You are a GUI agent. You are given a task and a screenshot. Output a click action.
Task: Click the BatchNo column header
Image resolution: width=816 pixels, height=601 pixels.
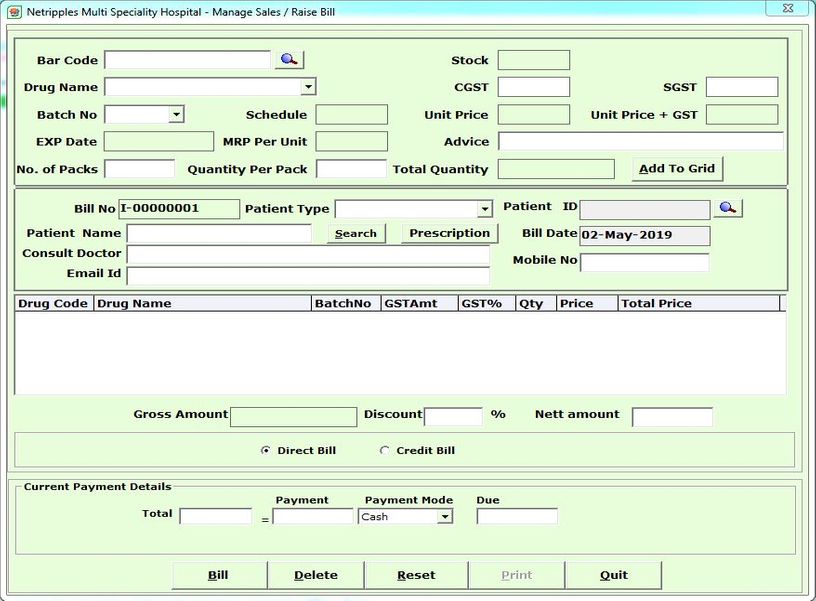pos(346,303)
